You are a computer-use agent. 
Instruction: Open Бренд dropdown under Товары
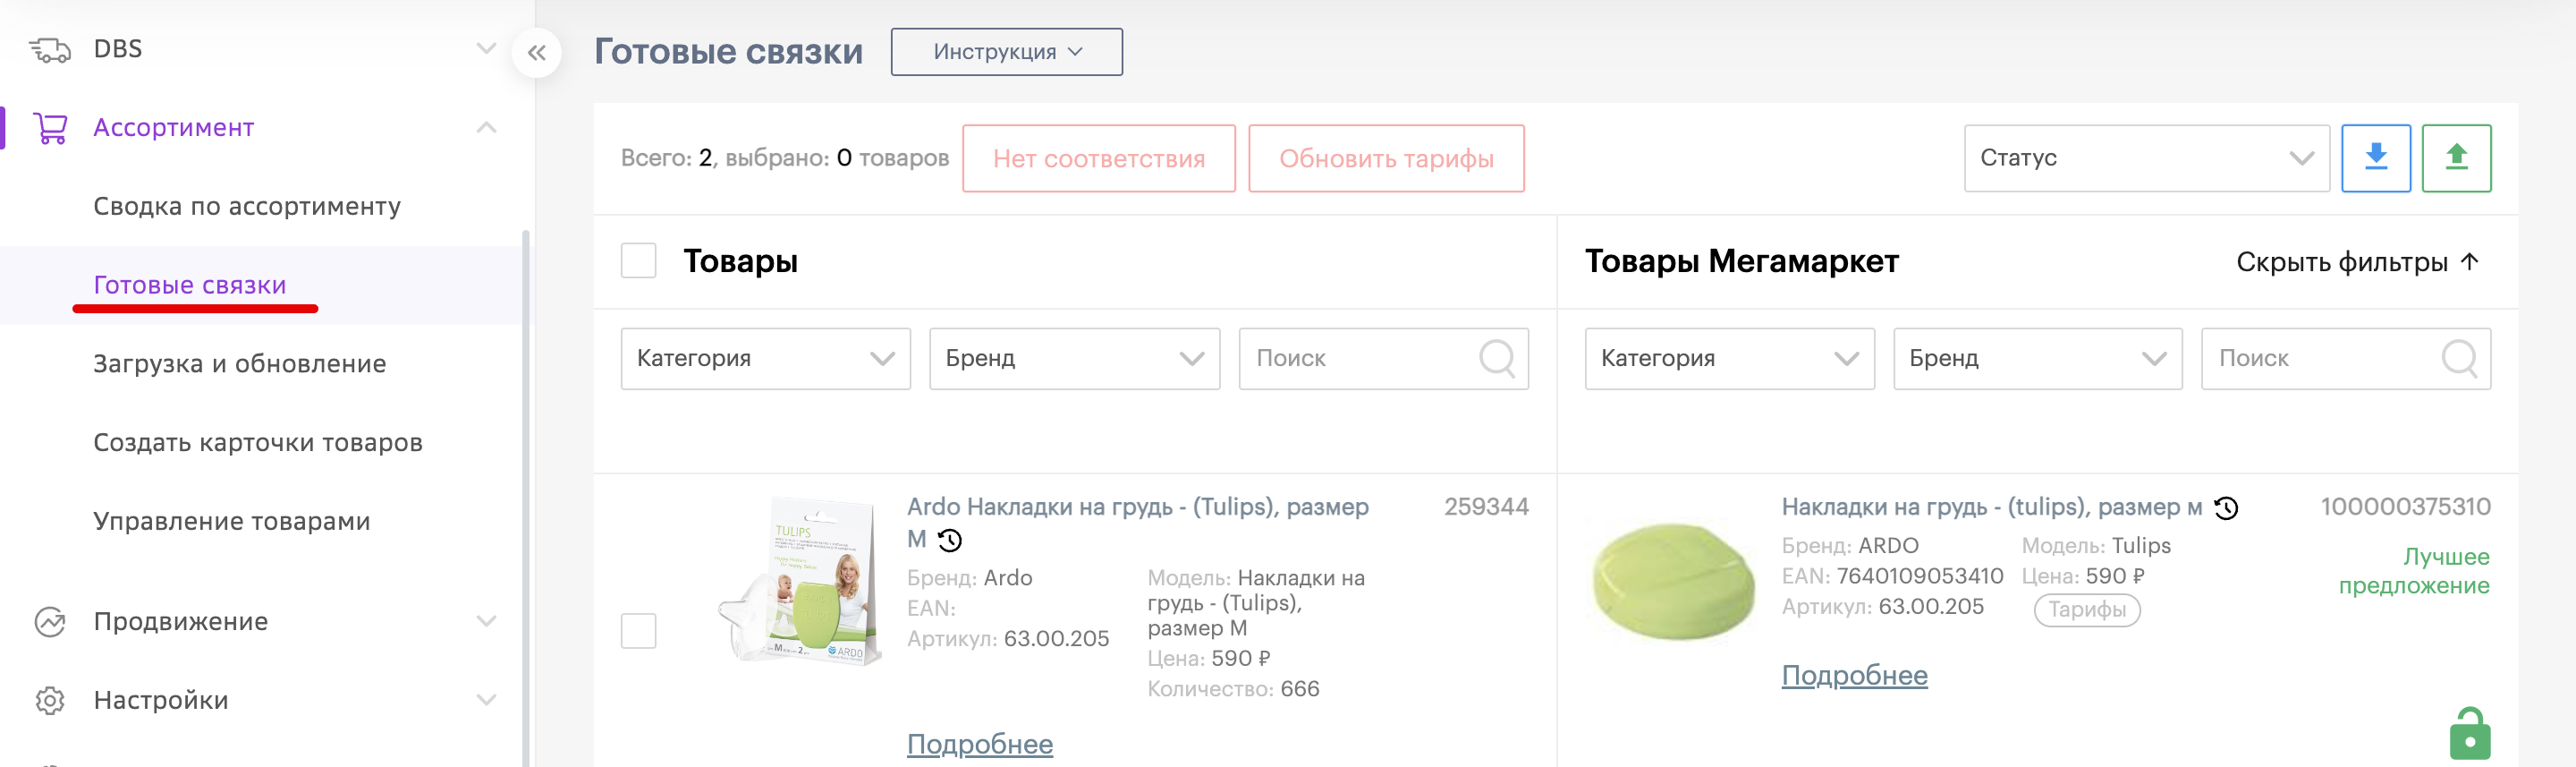tap(1075, 358)
